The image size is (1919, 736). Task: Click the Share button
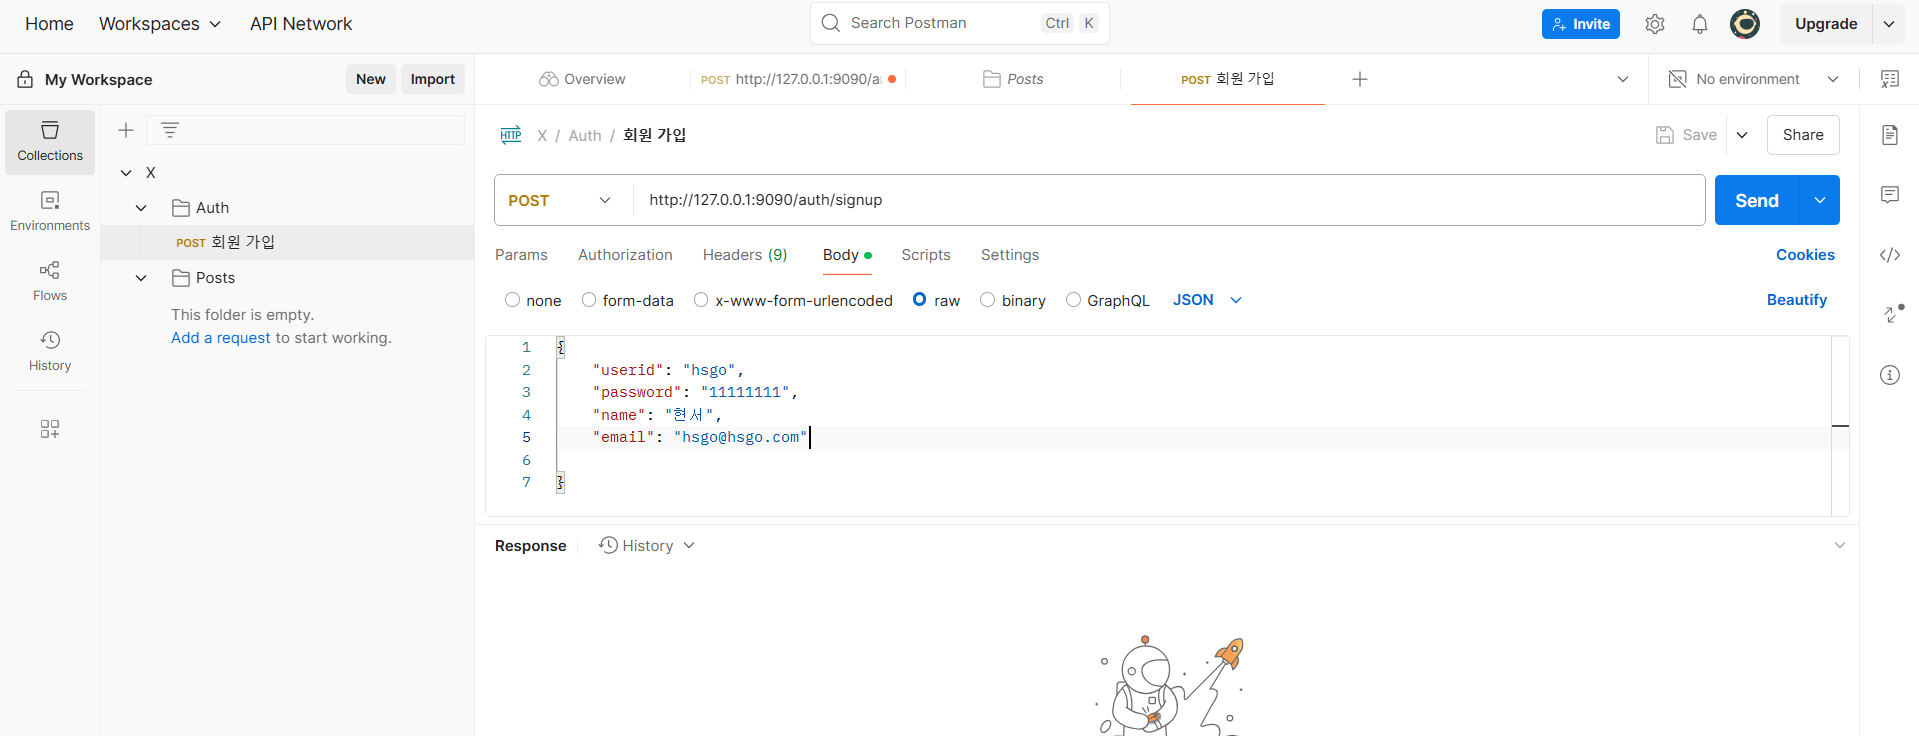[1803, 135]
